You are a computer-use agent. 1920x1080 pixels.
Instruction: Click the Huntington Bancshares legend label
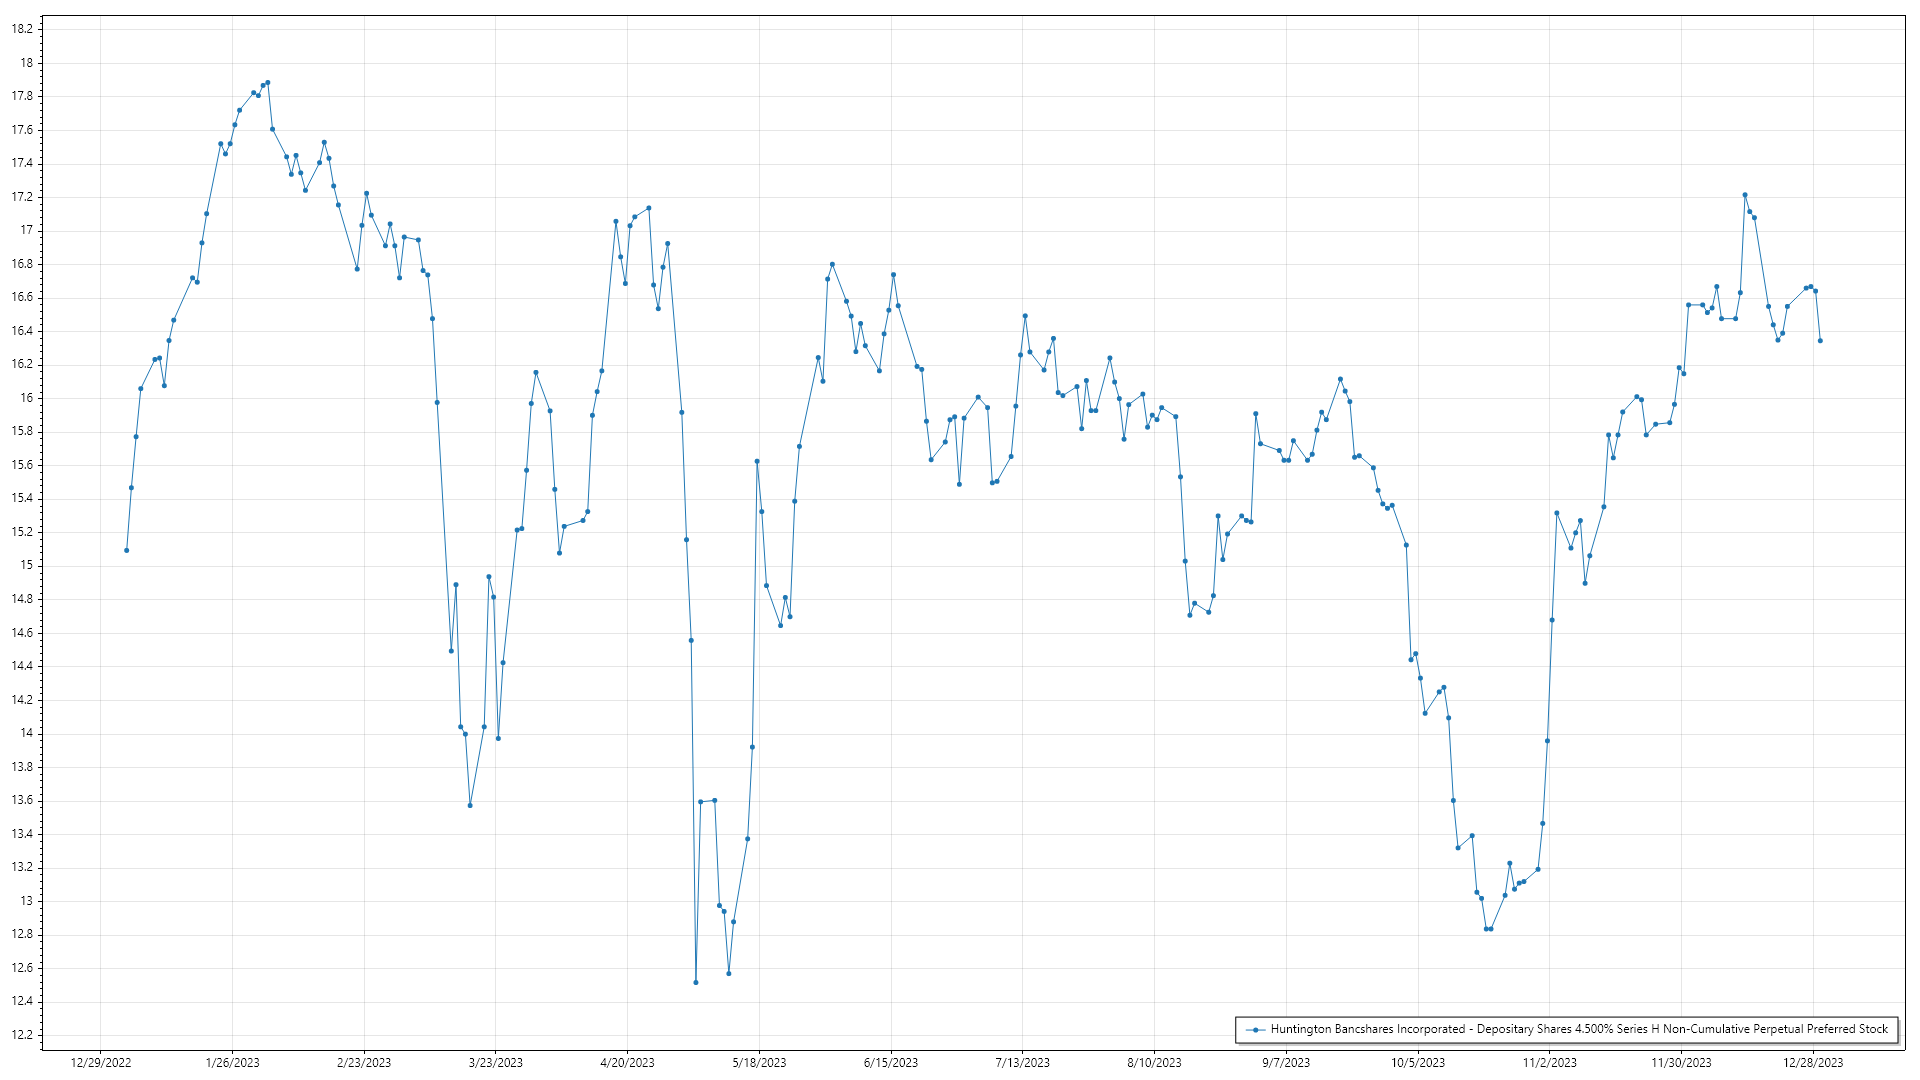pos(1579,1029)
